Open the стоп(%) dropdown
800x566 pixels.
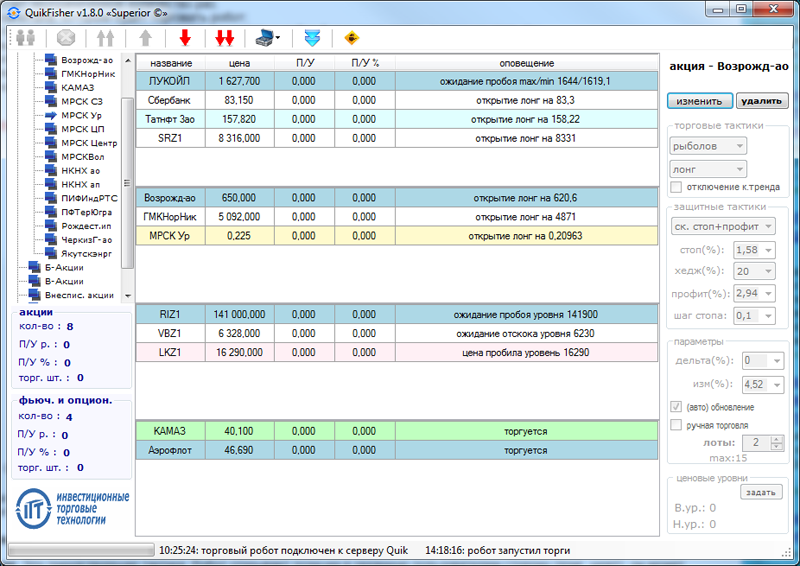pyautogui.click(x=755, y=250)
